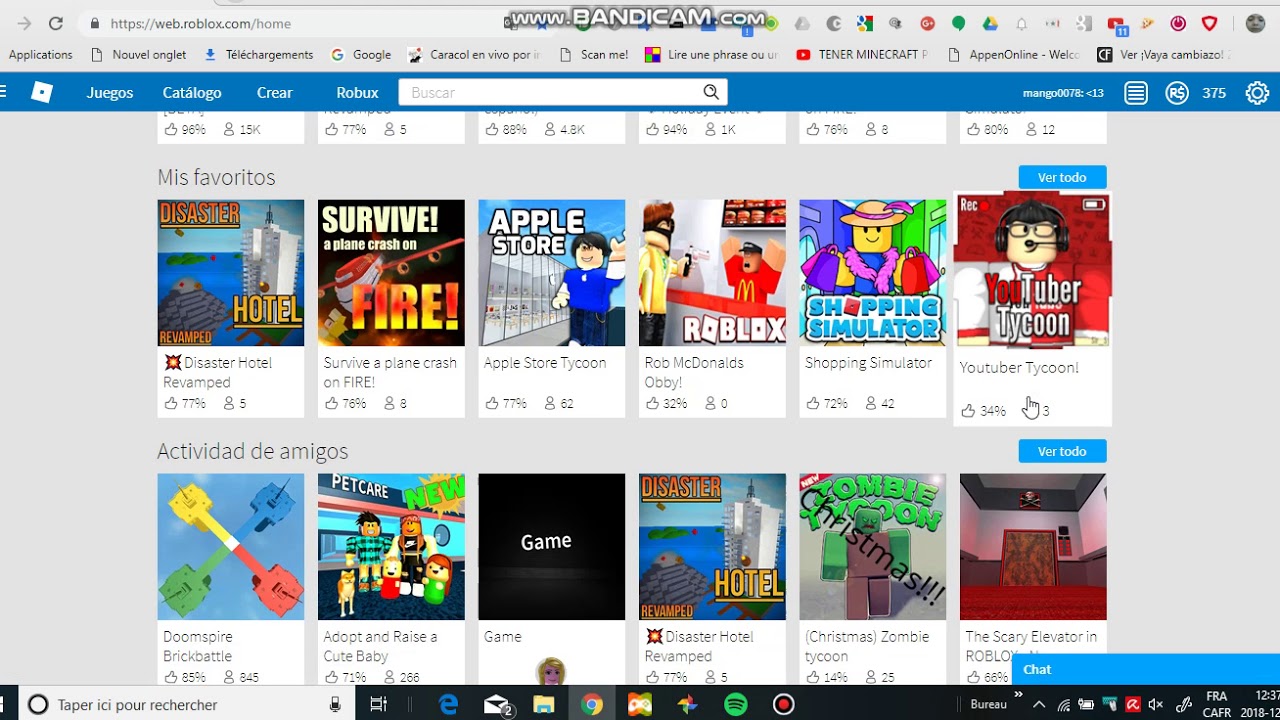Click the username mango0078 link

tap(1063, 93)
